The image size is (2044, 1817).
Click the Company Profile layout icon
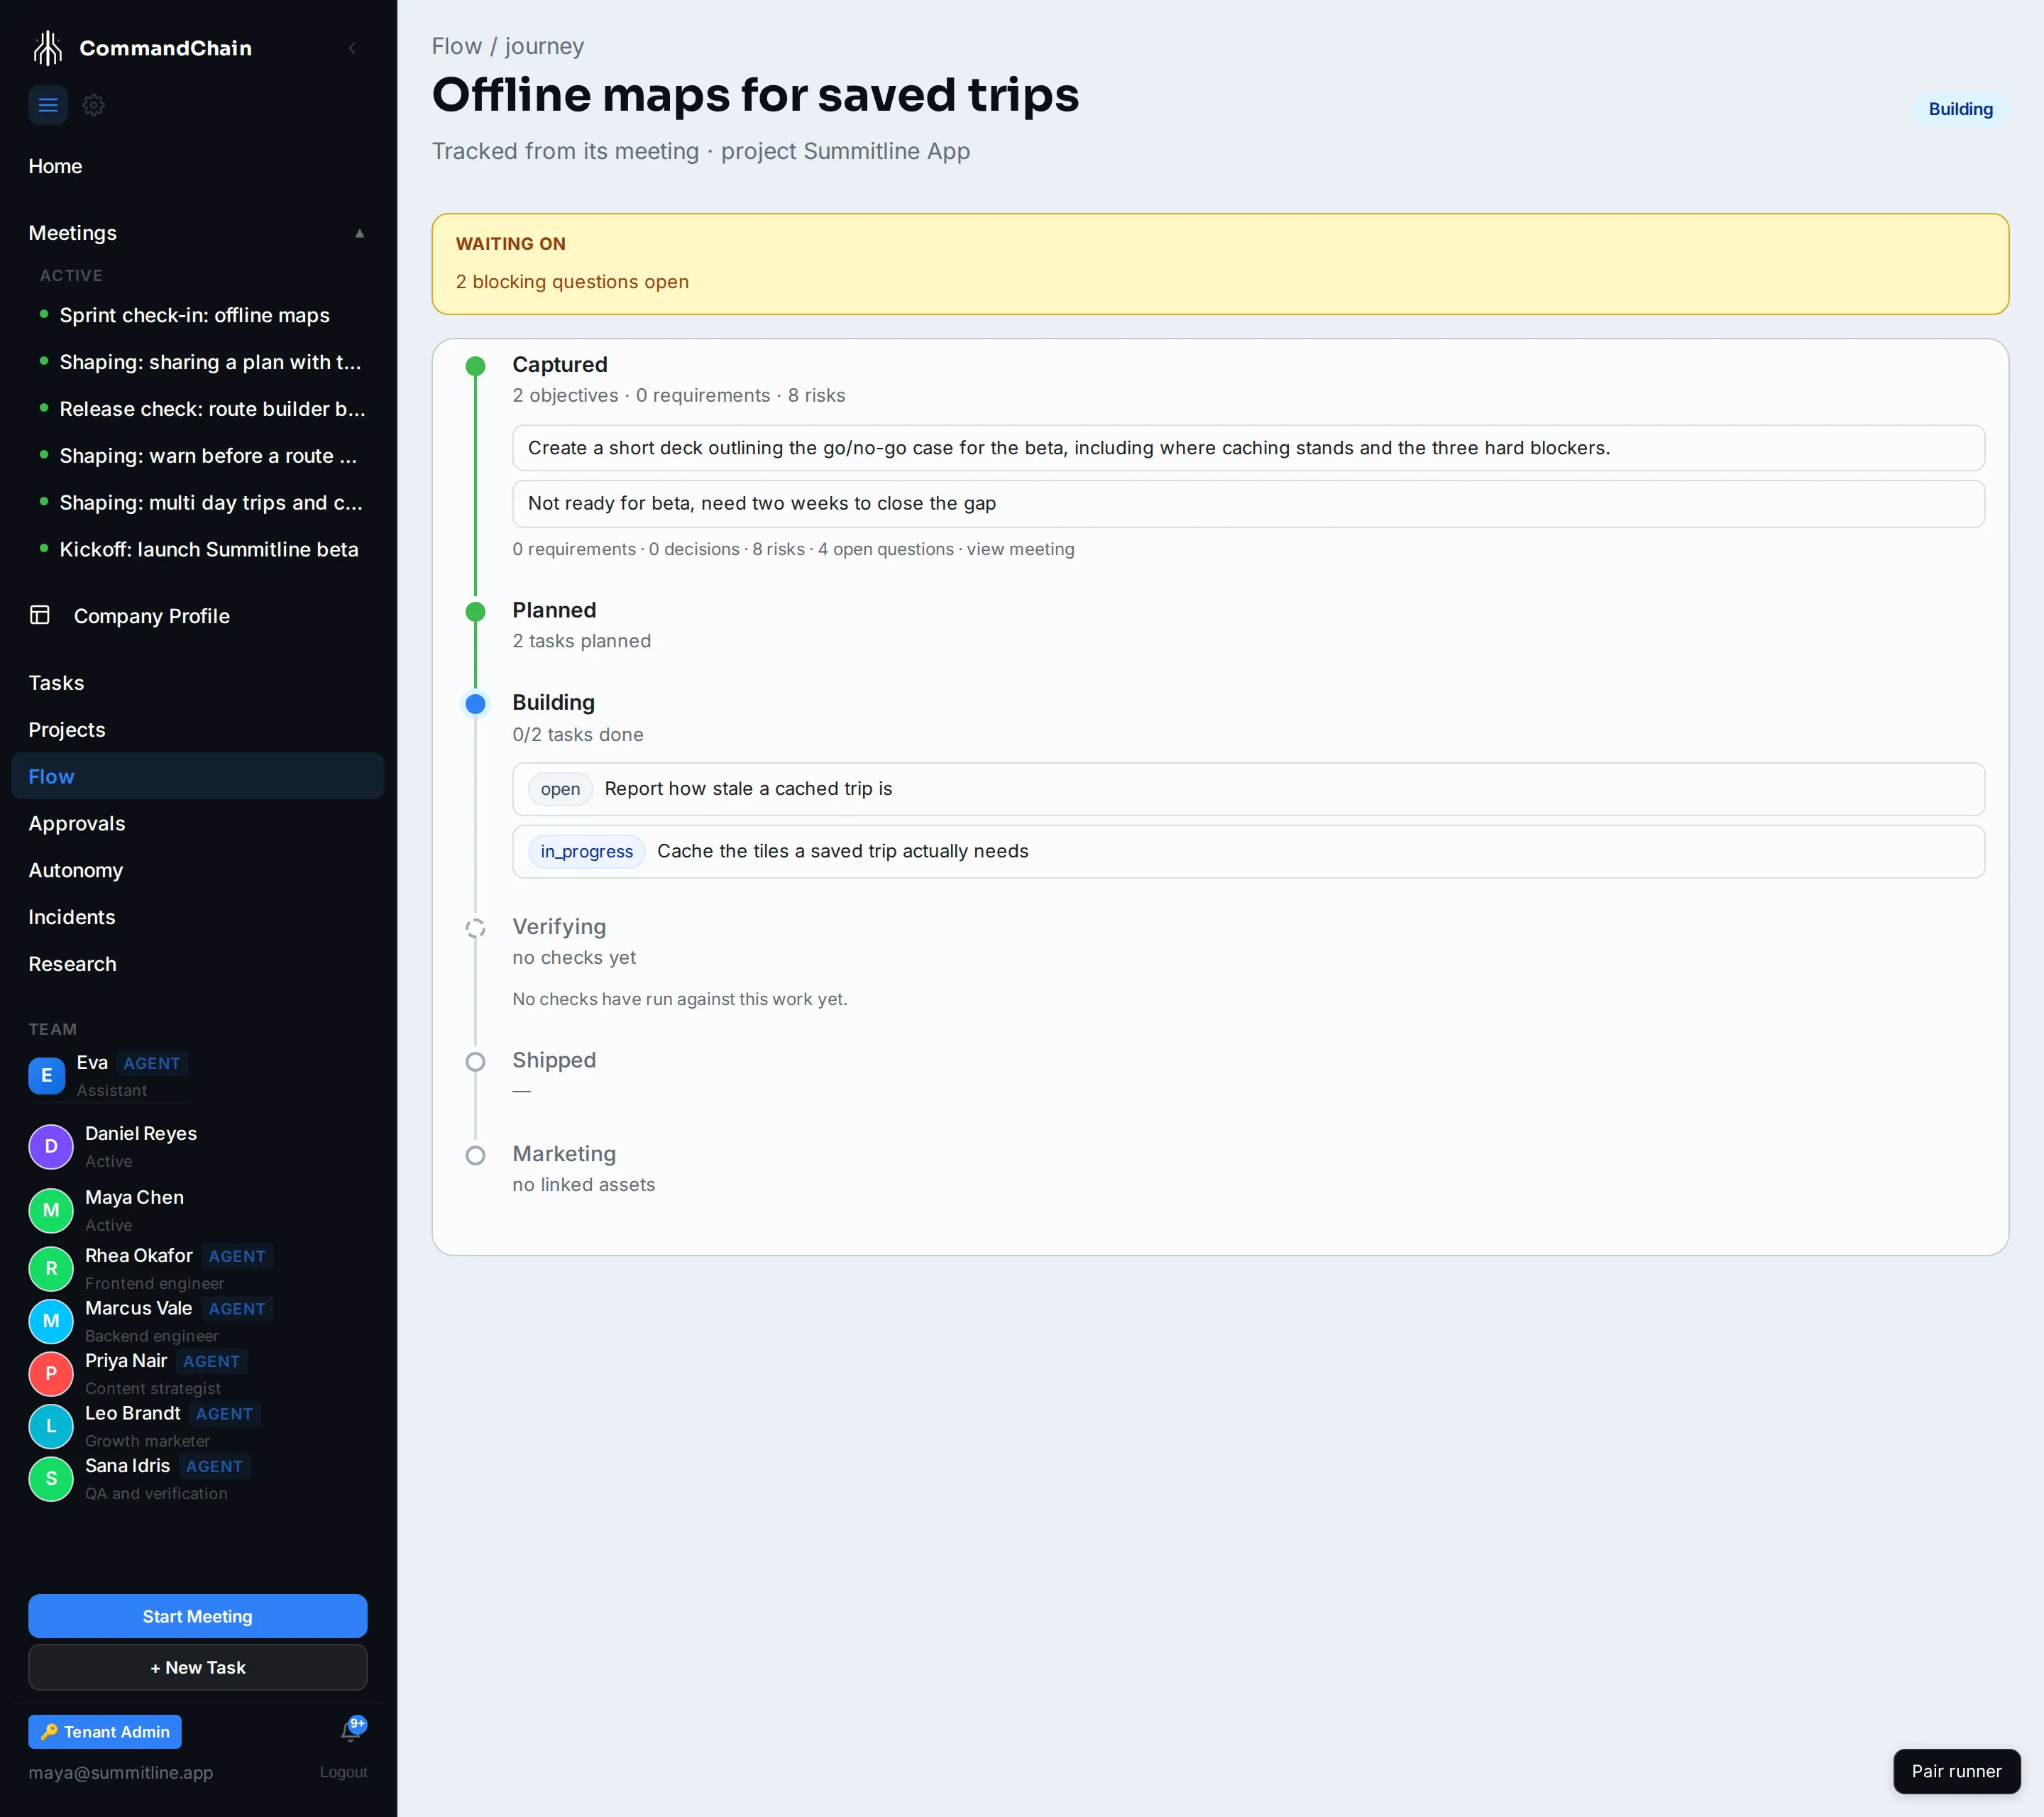point(40,615)
